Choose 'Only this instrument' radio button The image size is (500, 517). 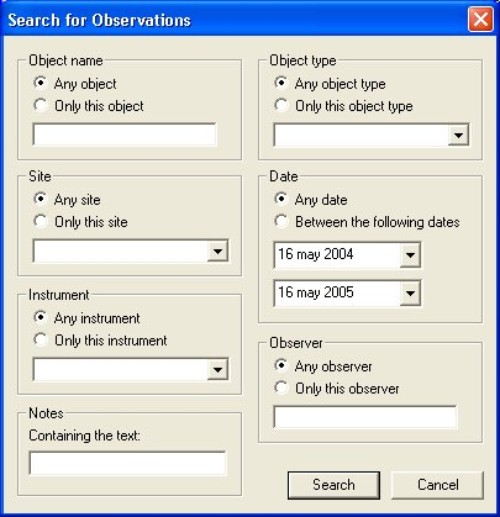pyautogui.click(x=40, y=340)
